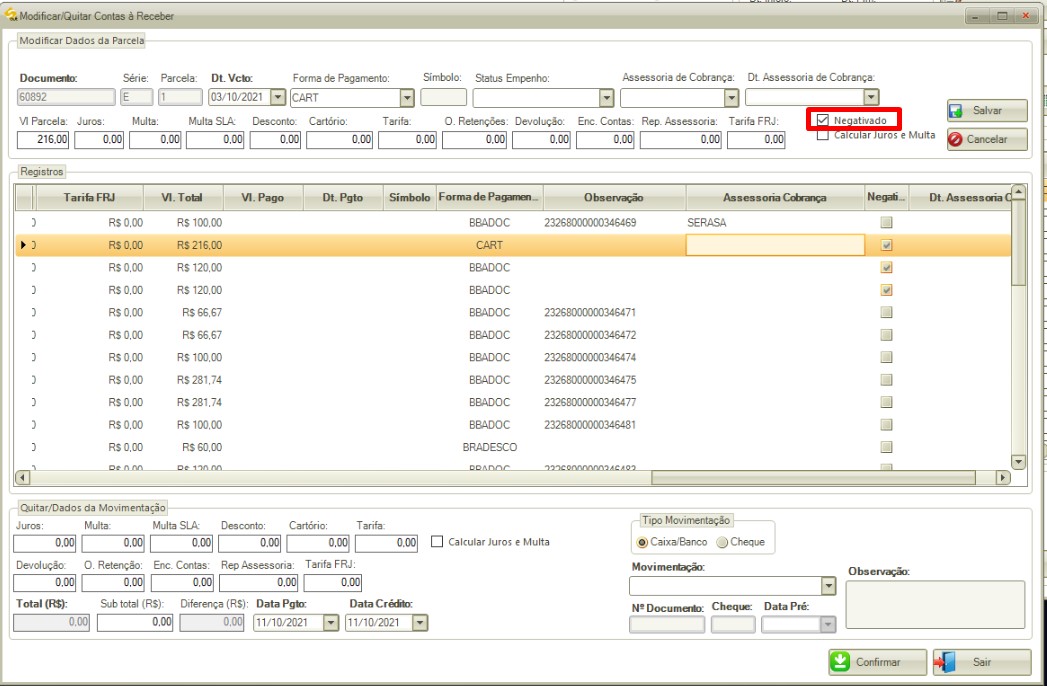Click the Vl. Pago column header
Viewport: 1047px width, 686px height.
point(262,197)
